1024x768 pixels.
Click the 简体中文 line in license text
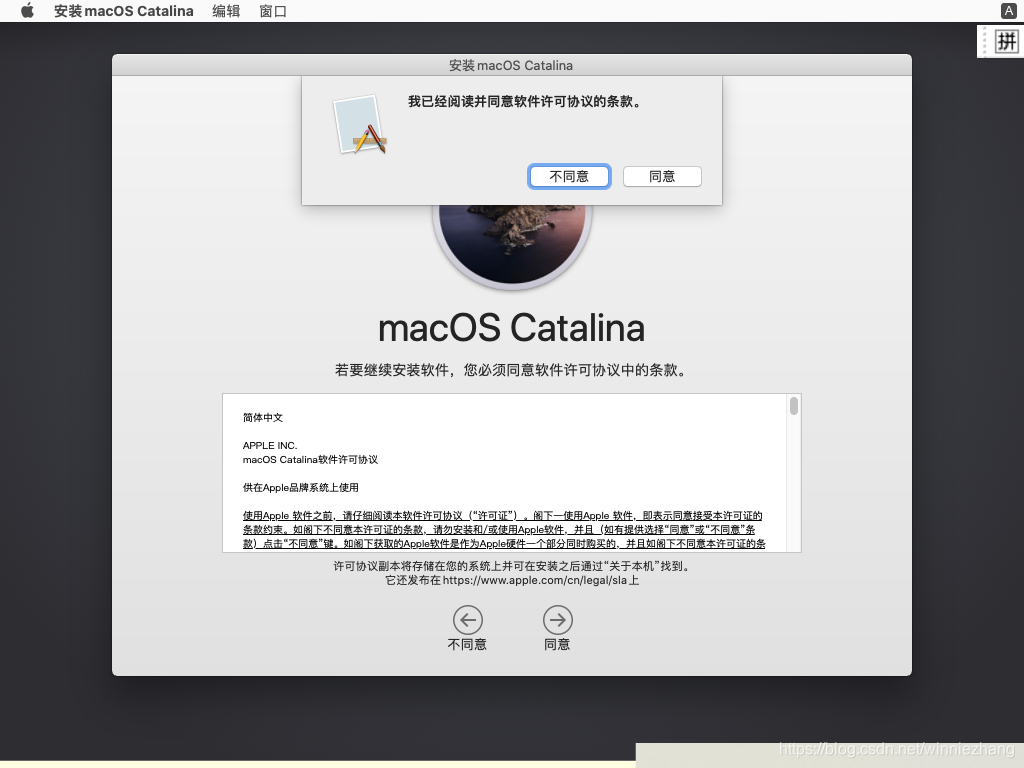[x=263, y=417]
